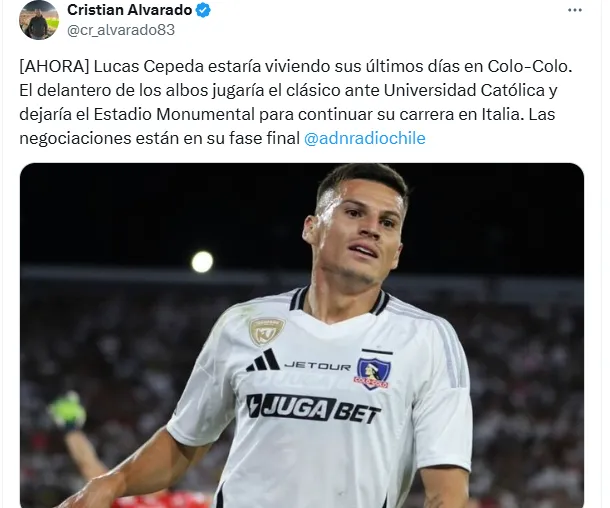This screenshot has width=610, height=508.
Task: Open the three-dot more options menu
Action: pyautogui.click(x=575, y=11)
